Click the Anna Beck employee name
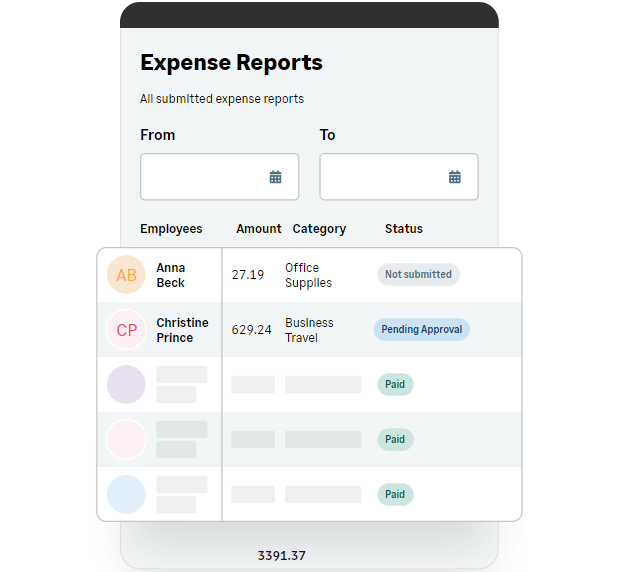Viewport: 619px width, 572px height. click(x=171, y=275)
